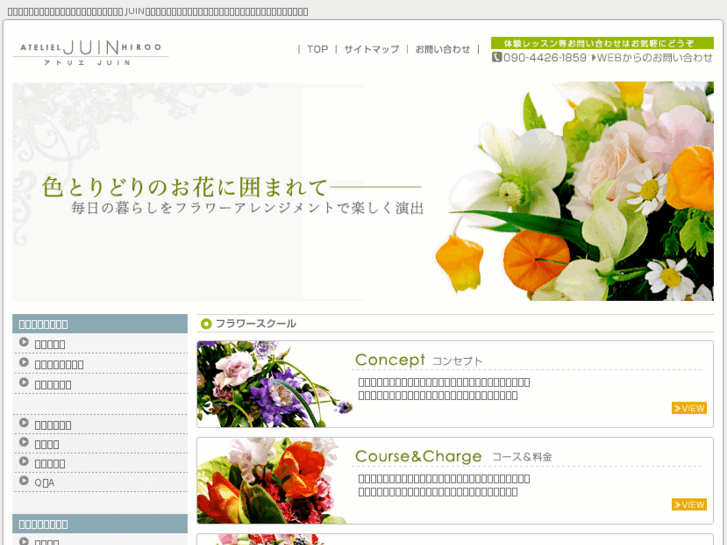Open the TOP navigation link
The width and height of the screenshot is (727, 545).
[x=318, y=49]
